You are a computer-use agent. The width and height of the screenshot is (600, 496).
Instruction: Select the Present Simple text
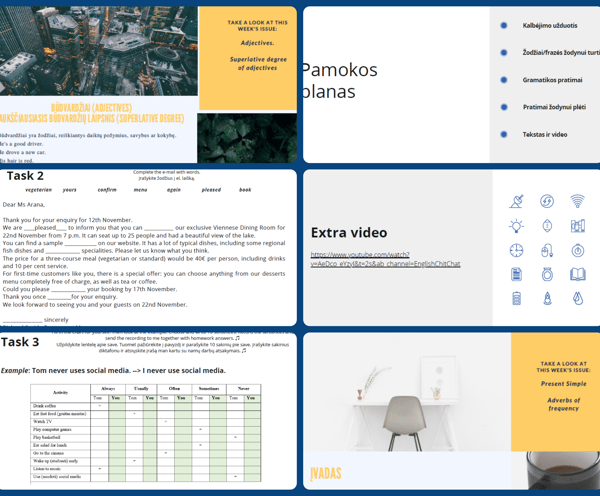tap(563, 383)
